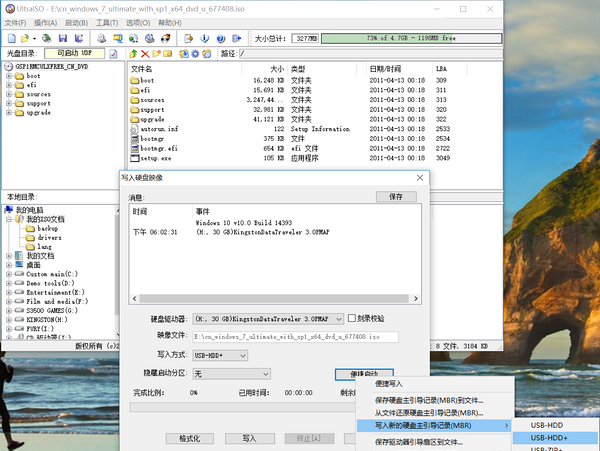
Task: Choose 从文件还原硬盘主引导记录(MBR) menu entry
Action: click(x=435, y=413)
